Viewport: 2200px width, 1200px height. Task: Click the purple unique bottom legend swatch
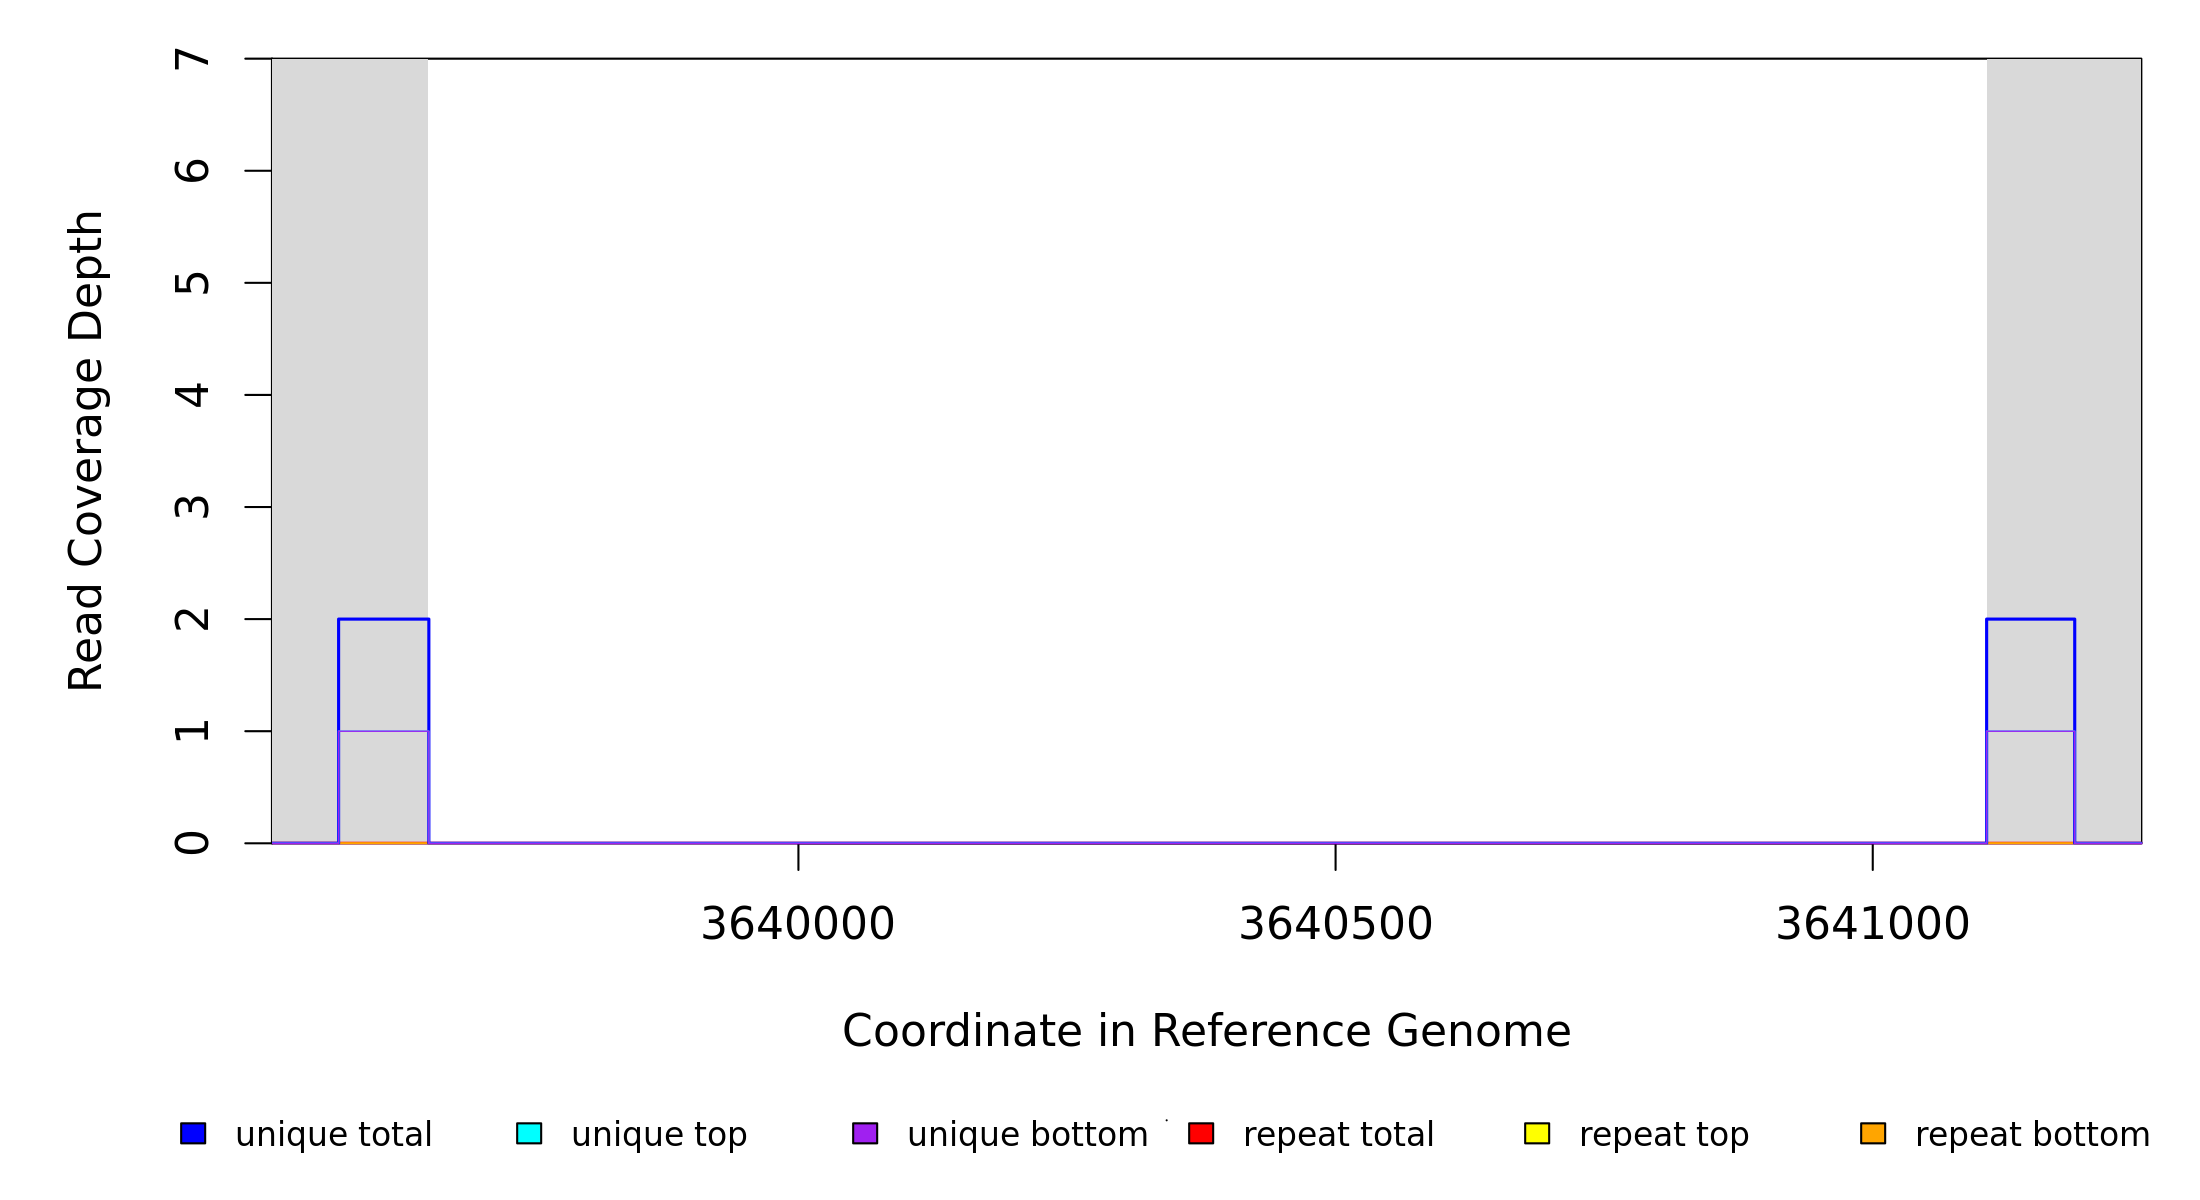[x=865, y=1133]
